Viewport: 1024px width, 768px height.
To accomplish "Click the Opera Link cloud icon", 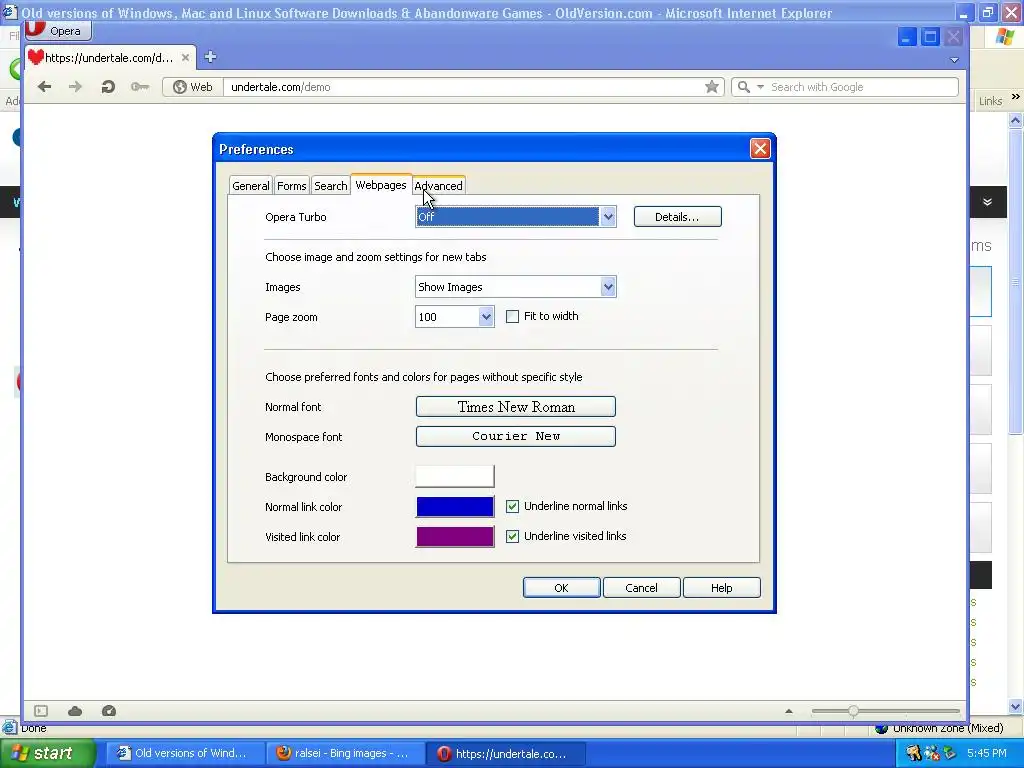I will coord(75,711).
